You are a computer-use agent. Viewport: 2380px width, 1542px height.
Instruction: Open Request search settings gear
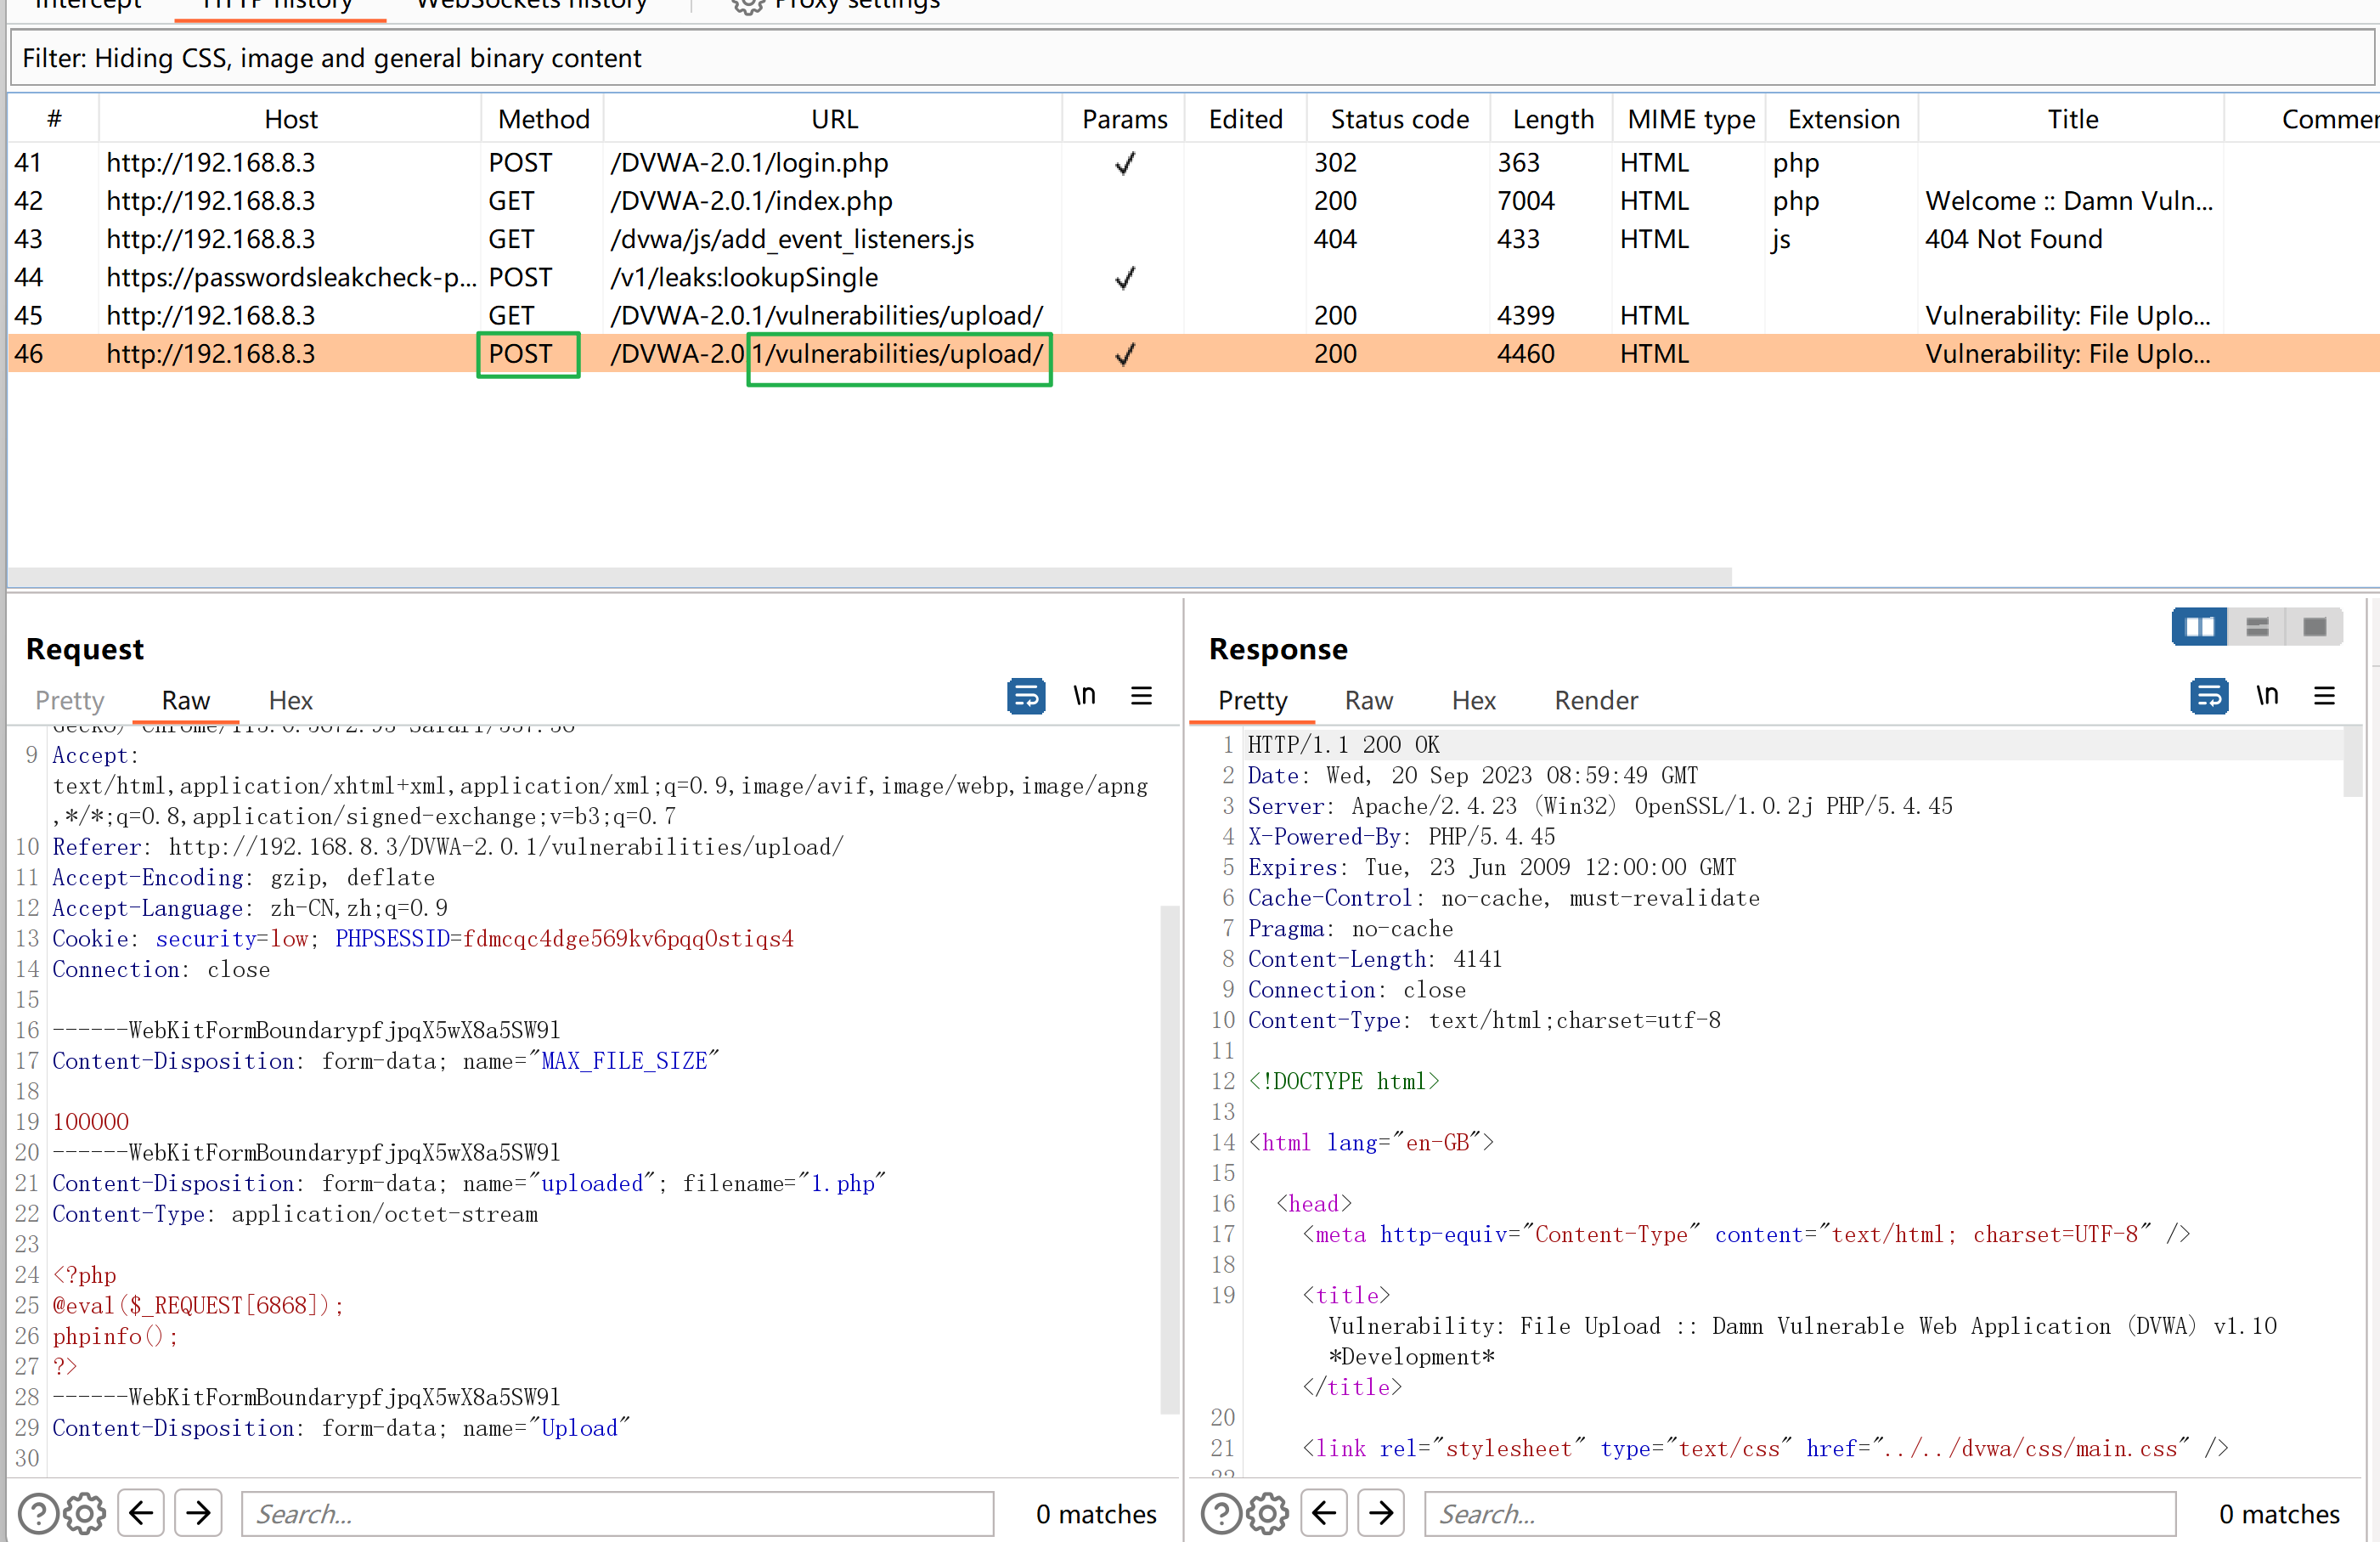tap(85, 1513)
